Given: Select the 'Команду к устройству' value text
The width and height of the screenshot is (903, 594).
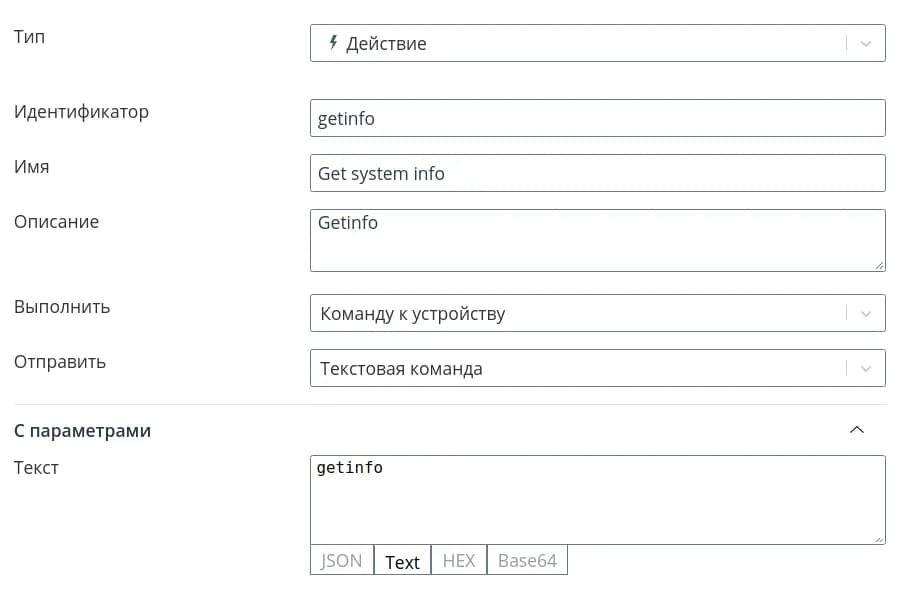Looking at the screenshot, I should [413, 313].
